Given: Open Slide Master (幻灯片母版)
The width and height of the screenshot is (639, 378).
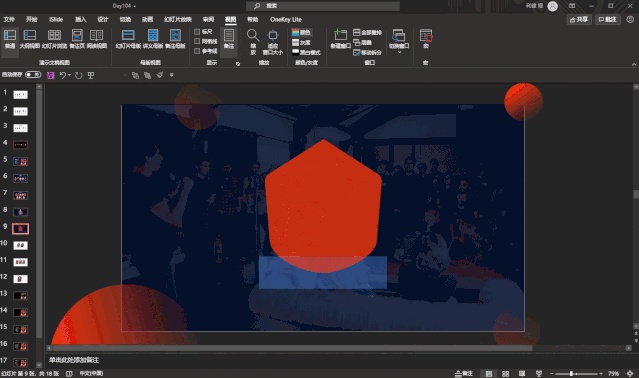Looking at the screenshot, I should (x=128, y=39).
